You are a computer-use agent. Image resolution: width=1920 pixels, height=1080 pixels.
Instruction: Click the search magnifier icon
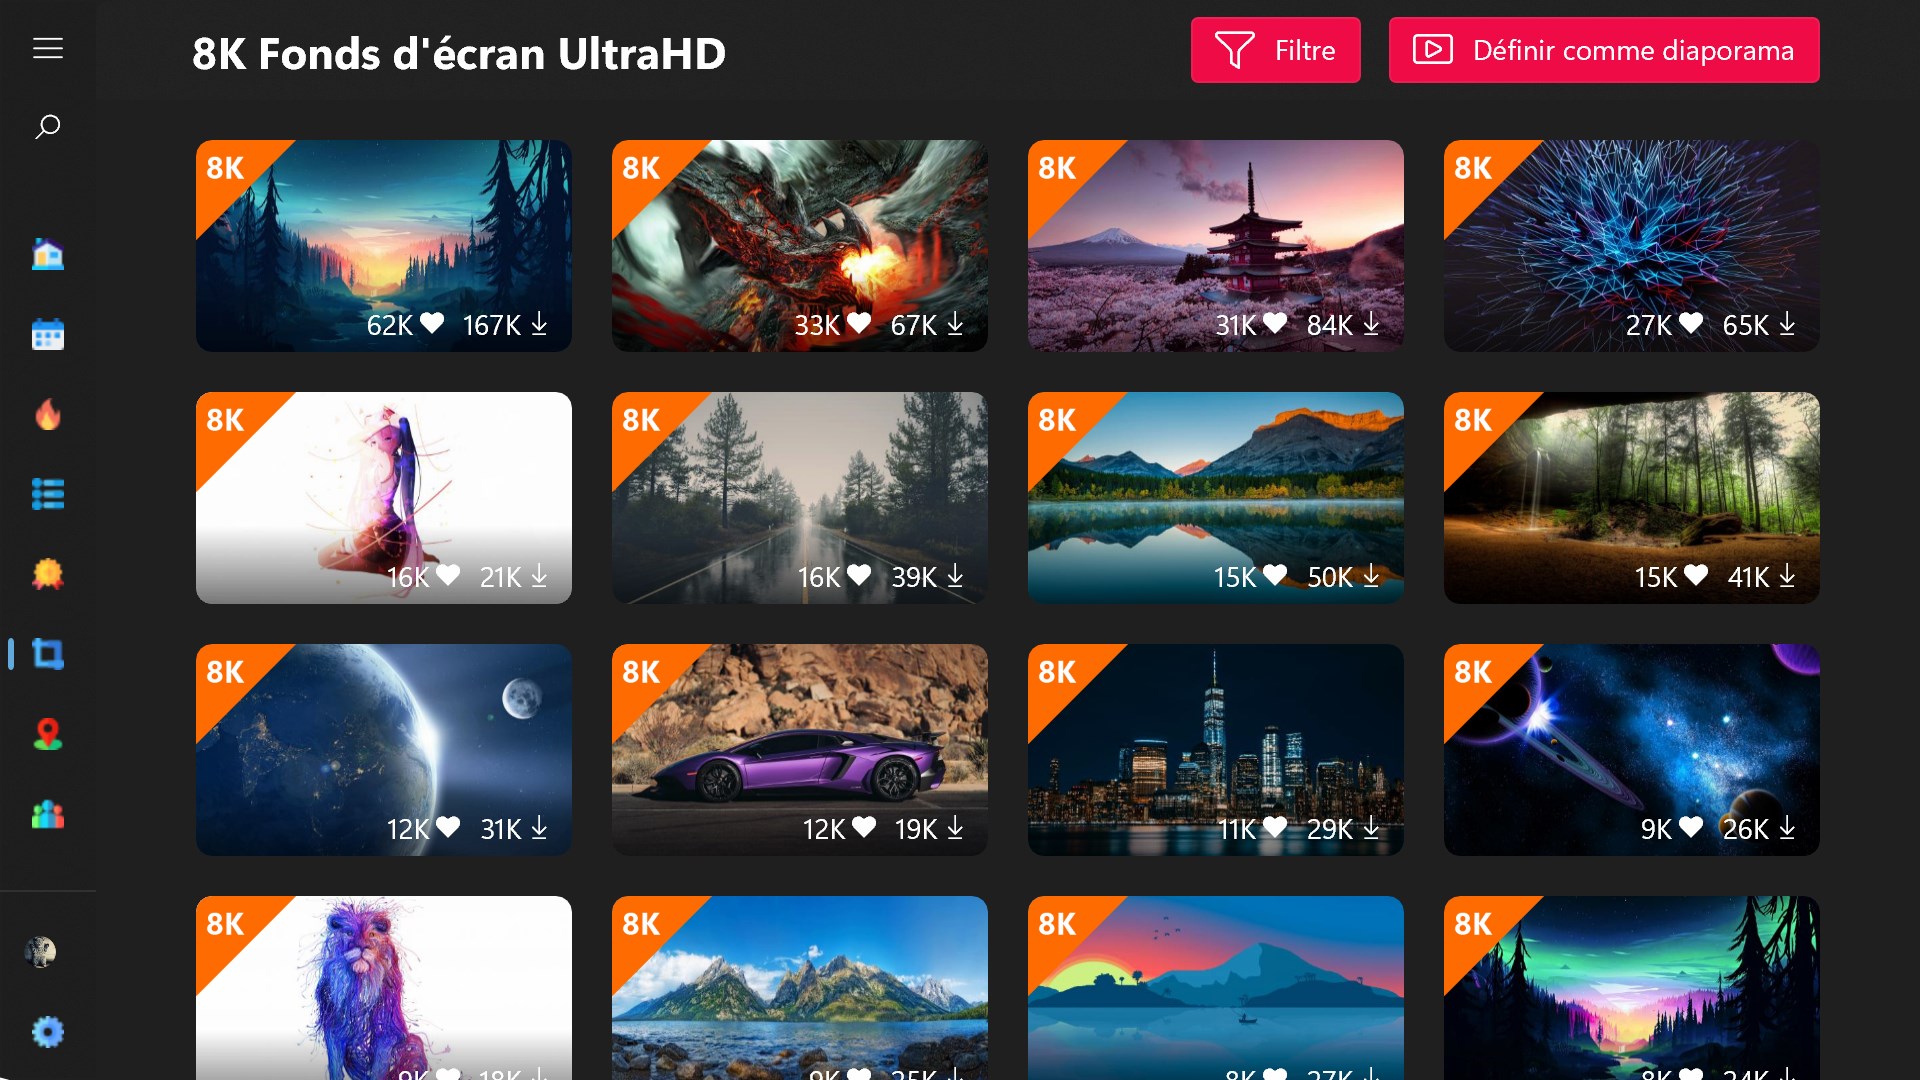(48, 127)
